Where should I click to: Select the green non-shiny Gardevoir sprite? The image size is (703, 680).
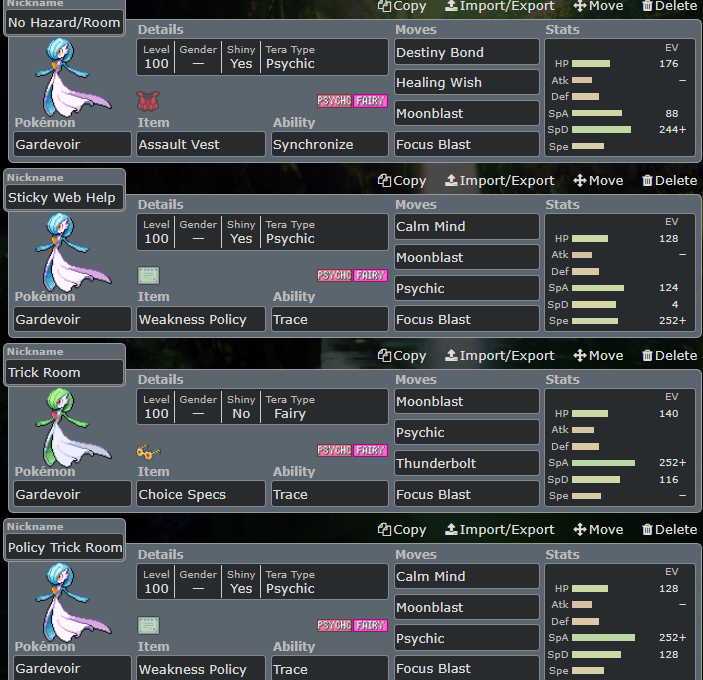[72, 428]
